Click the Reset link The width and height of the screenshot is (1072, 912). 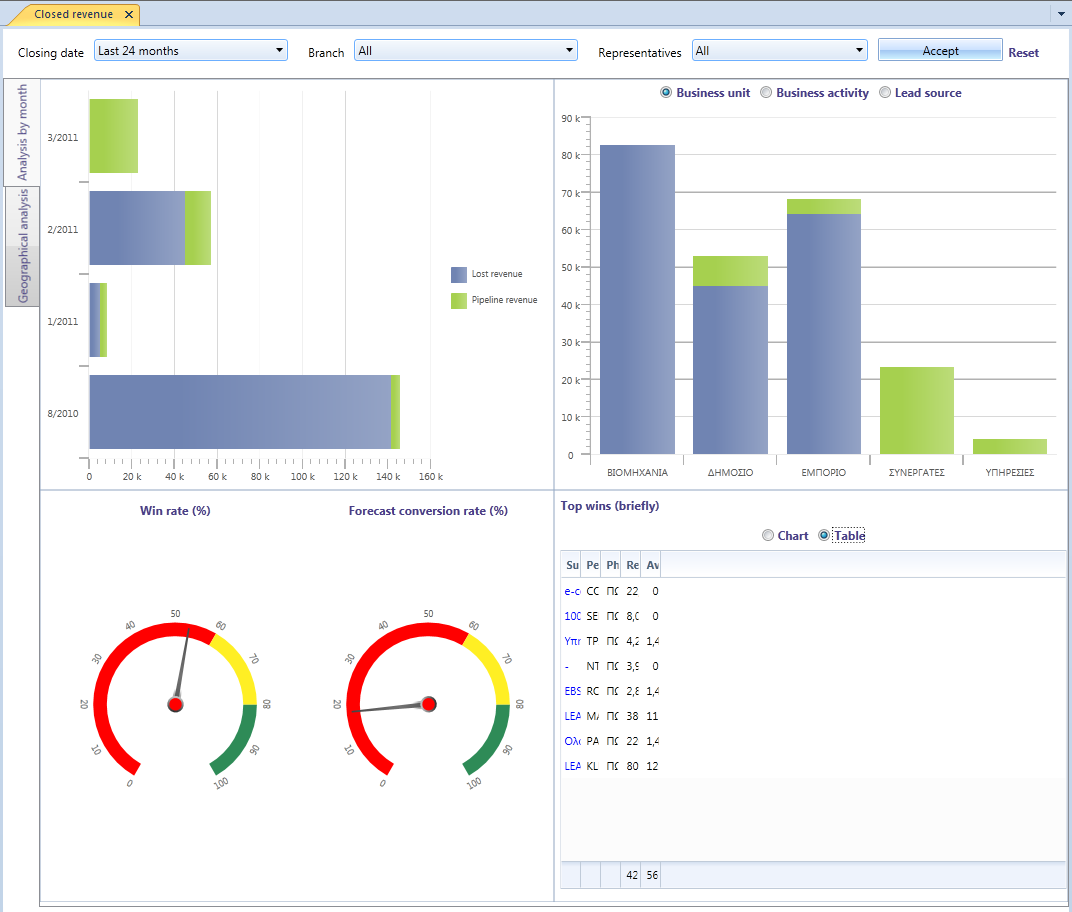[1023, 53]
